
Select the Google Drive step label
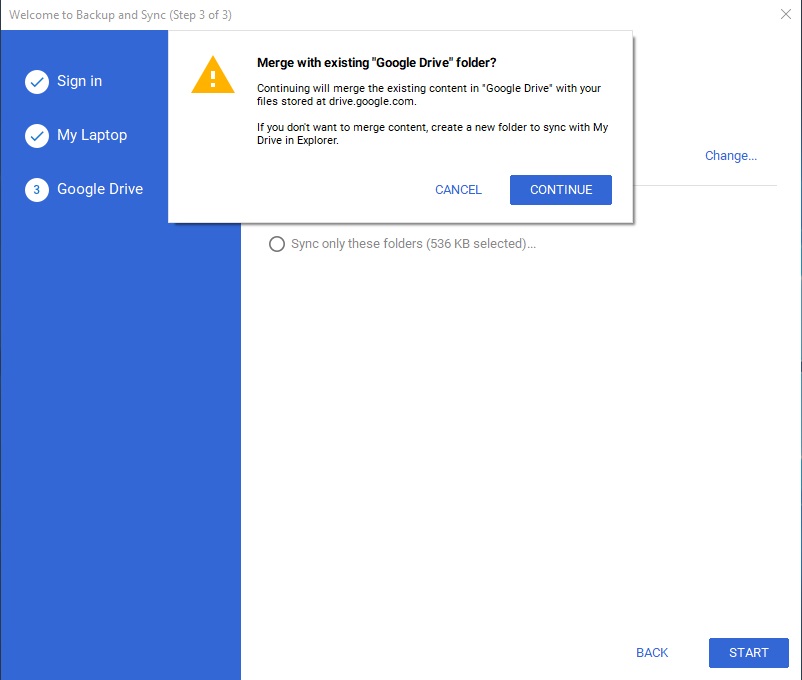click(100, 189)
